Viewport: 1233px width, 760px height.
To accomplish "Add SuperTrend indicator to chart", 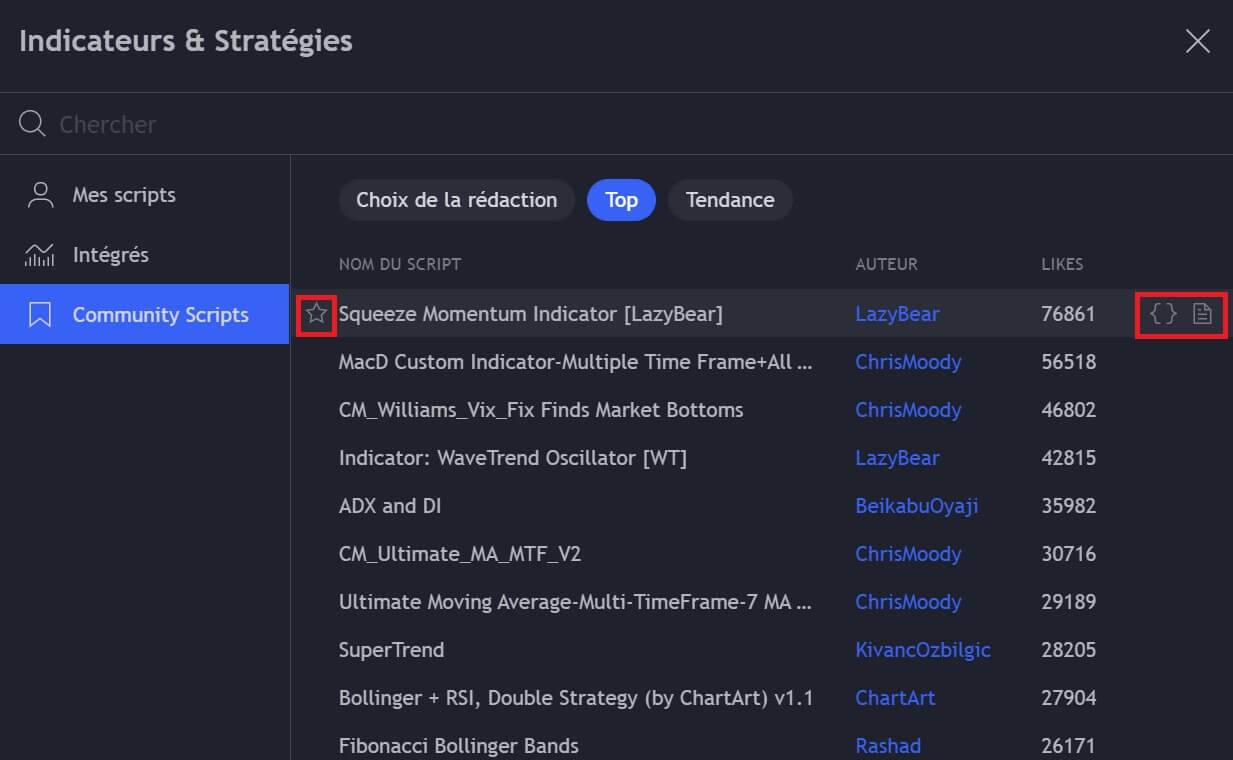I will pos(391,650).
